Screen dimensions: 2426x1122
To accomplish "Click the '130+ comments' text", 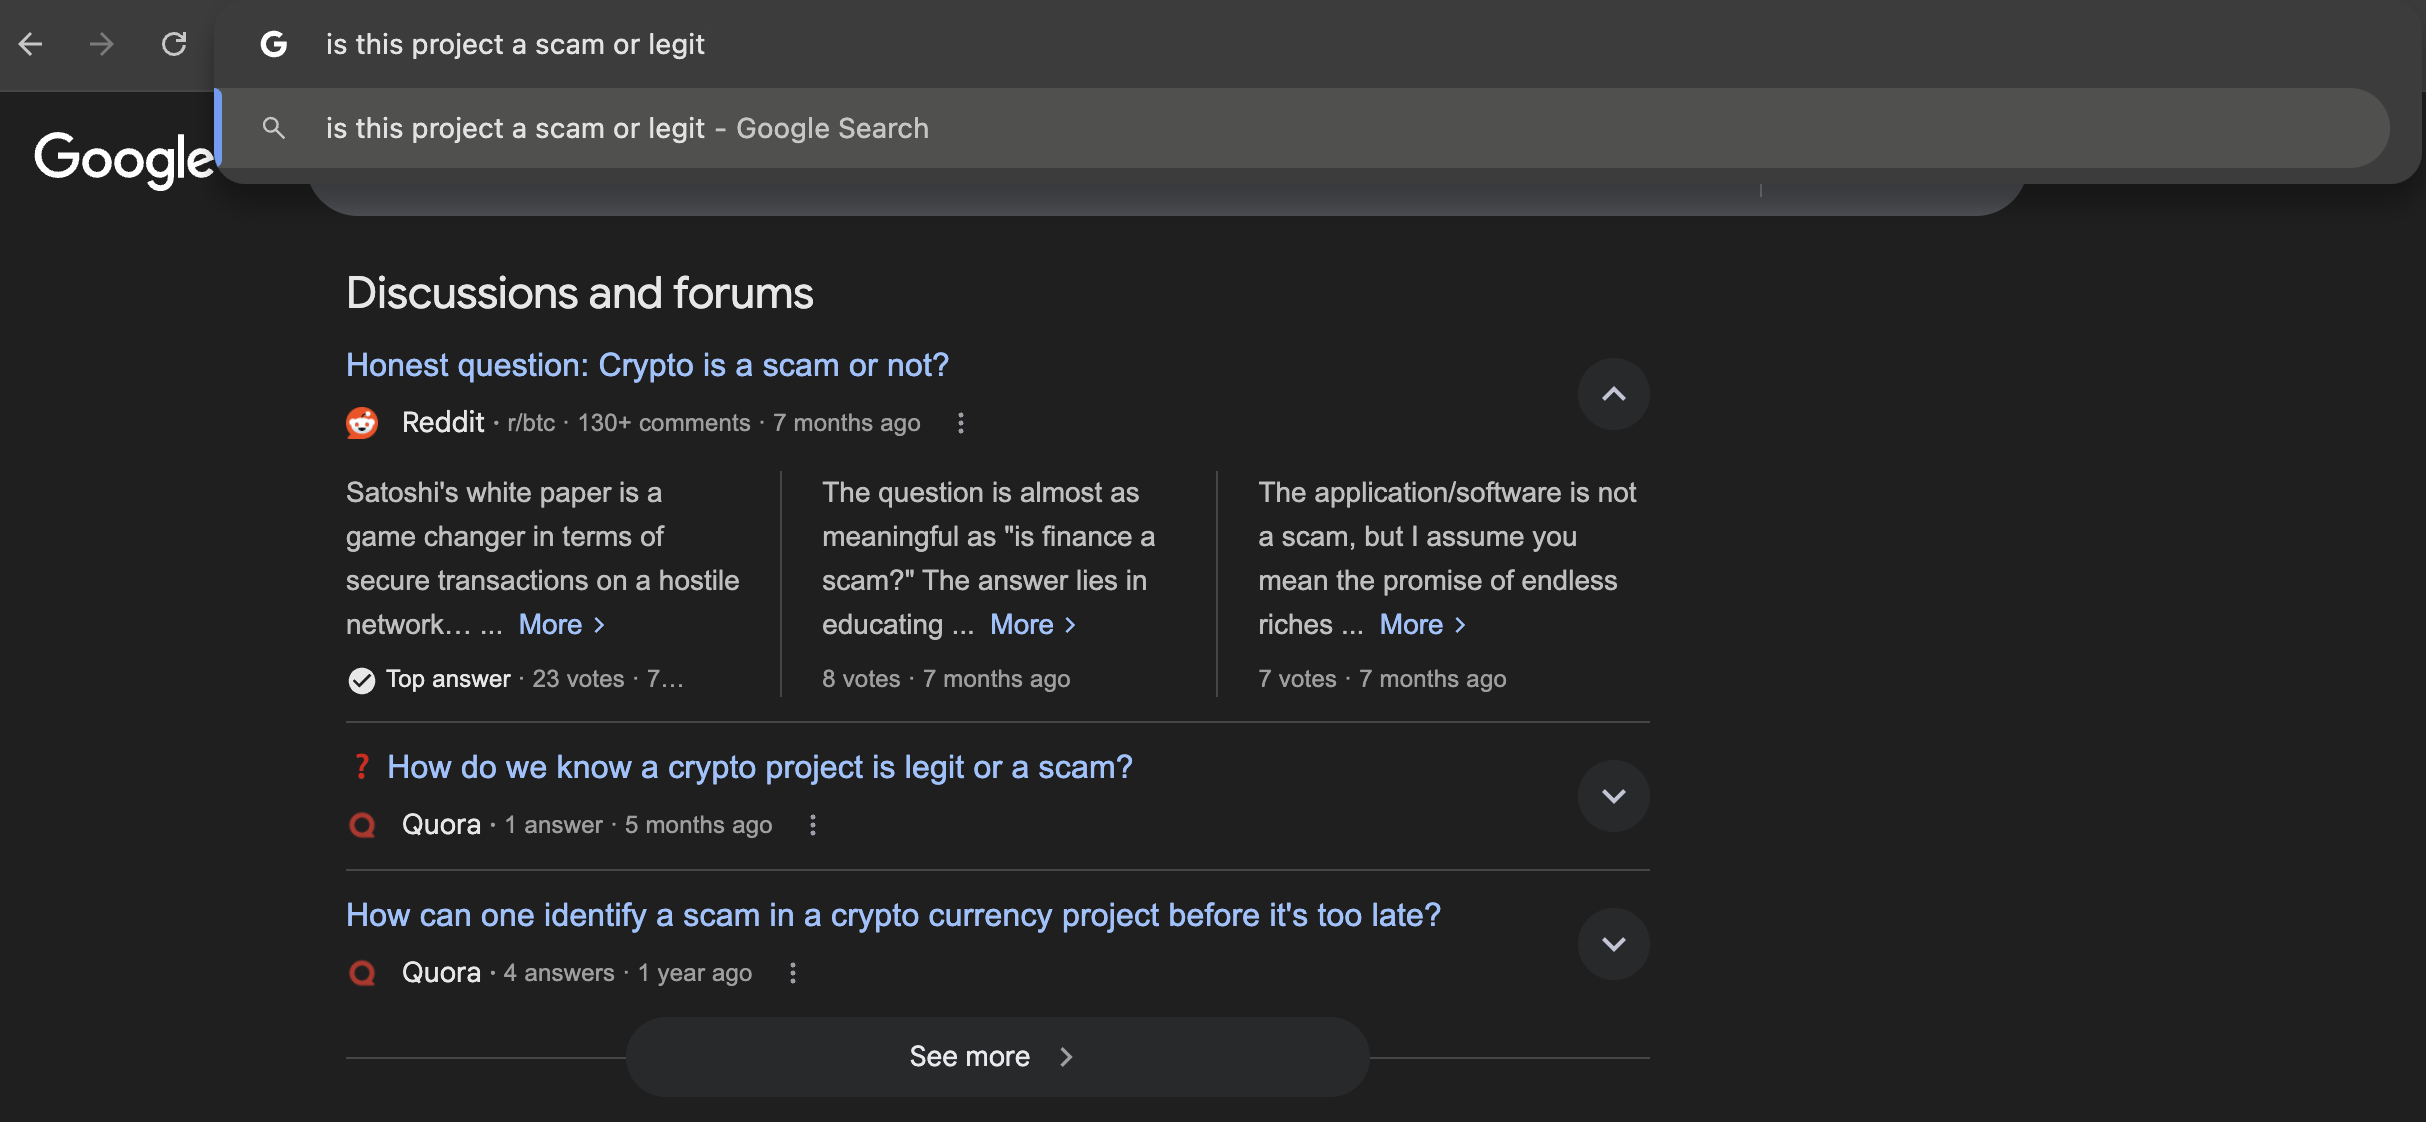I will click(664, 423).
